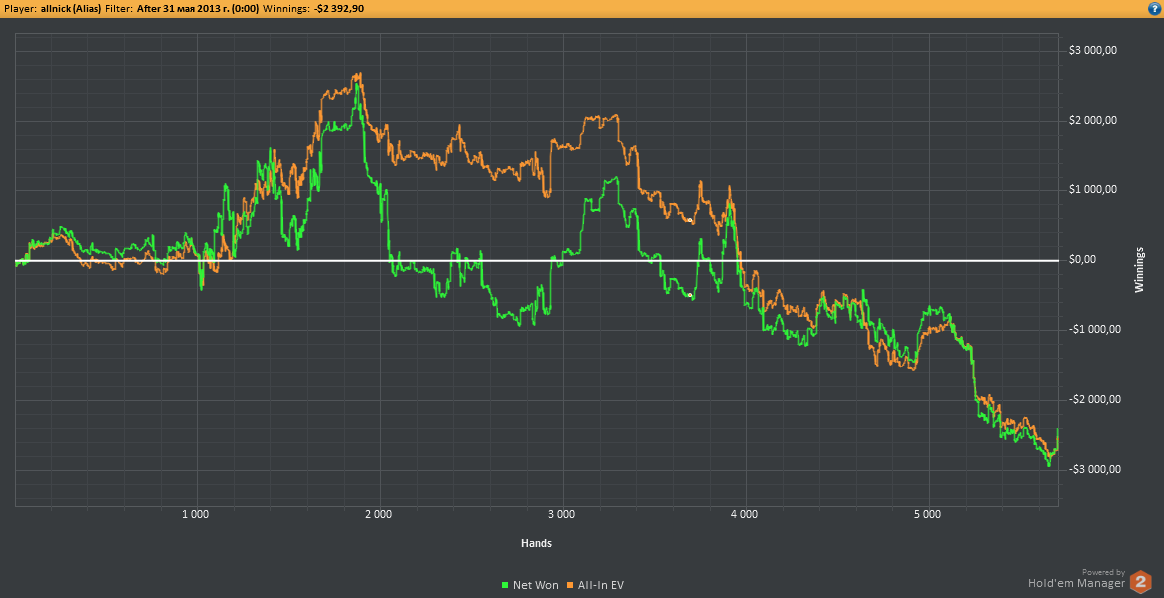Click the orange All-In EV legend square
The height and width of the screenshot is (598, 1164).
click(x=569, y=585)
